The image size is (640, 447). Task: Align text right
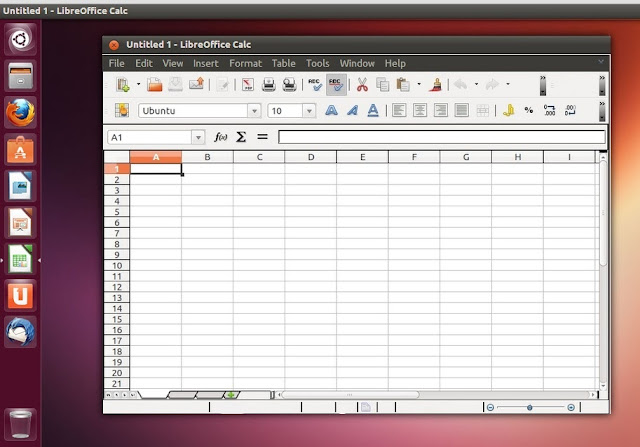(440, 110)
